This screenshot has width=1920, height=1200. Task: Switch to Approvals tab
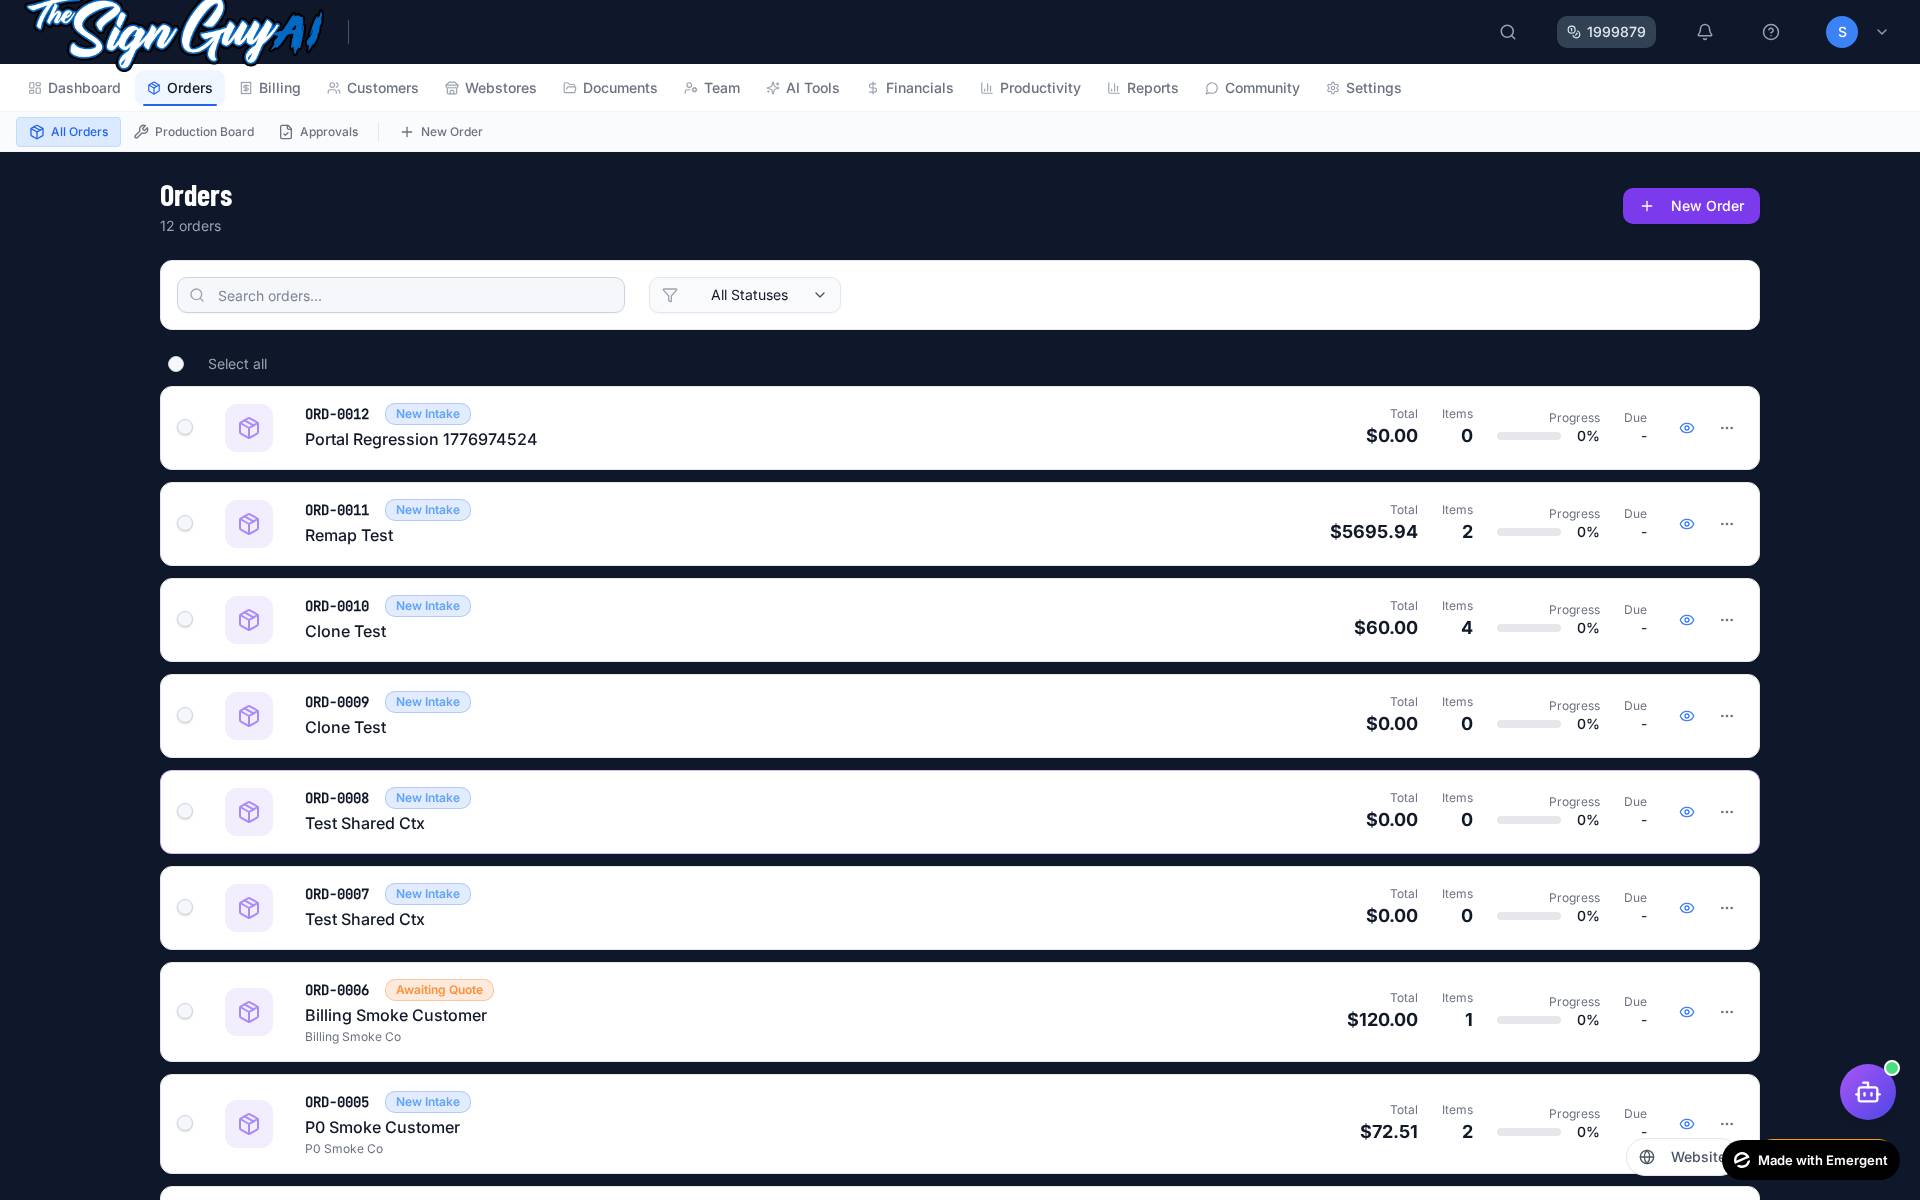(x=319, y=132)
